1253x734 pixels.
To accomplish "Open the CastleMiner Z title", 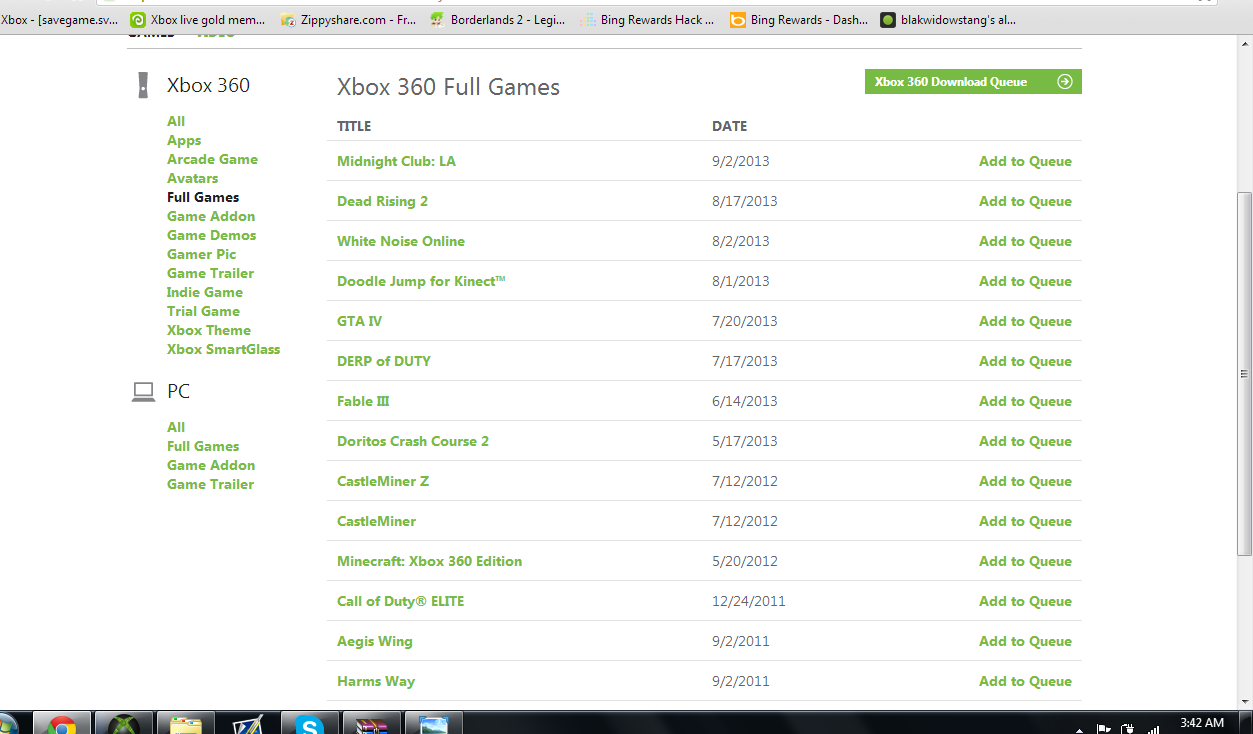I will coord(383,481).
